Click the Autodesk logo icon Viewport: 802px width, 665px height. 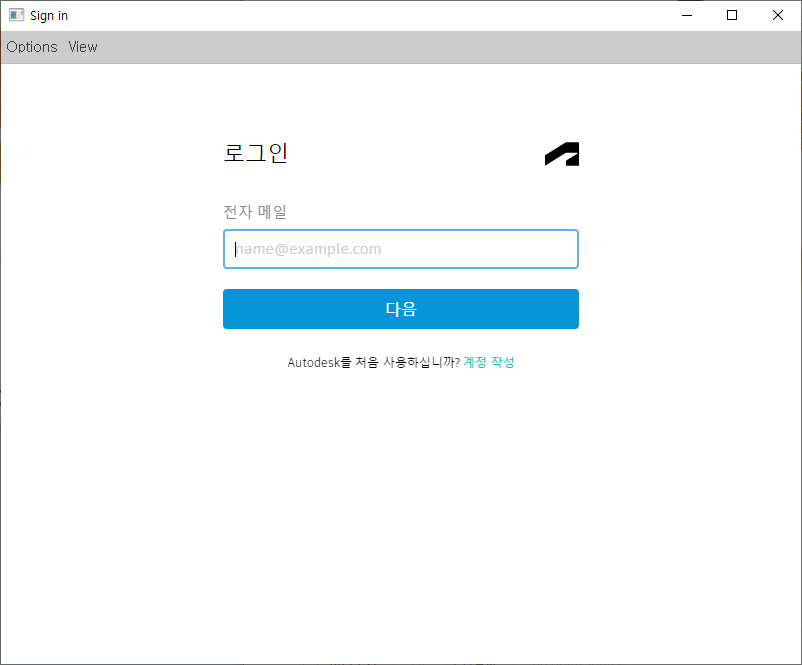(x=562, y=154)
